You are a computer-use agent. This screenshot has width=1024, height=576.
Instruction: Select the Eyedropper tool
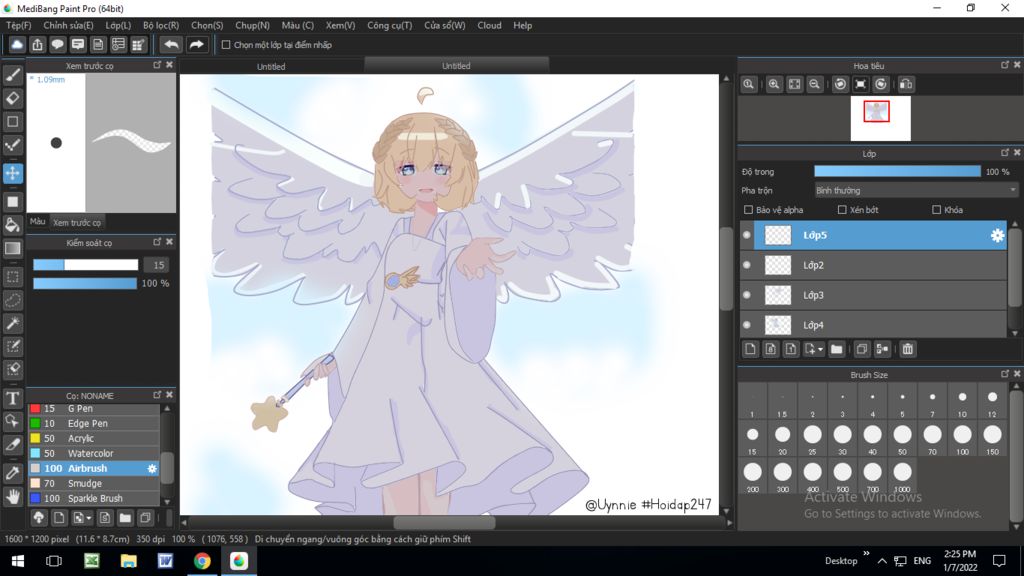[12, 473]
